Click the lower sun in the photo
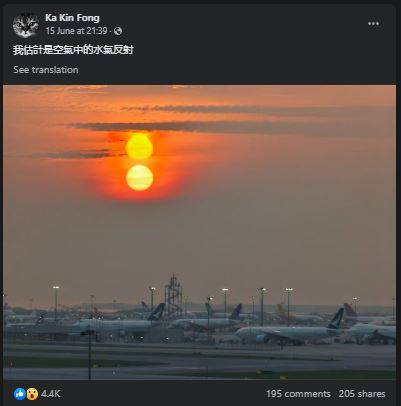Viewport: 401px width, 406px height. coord(139,178)
